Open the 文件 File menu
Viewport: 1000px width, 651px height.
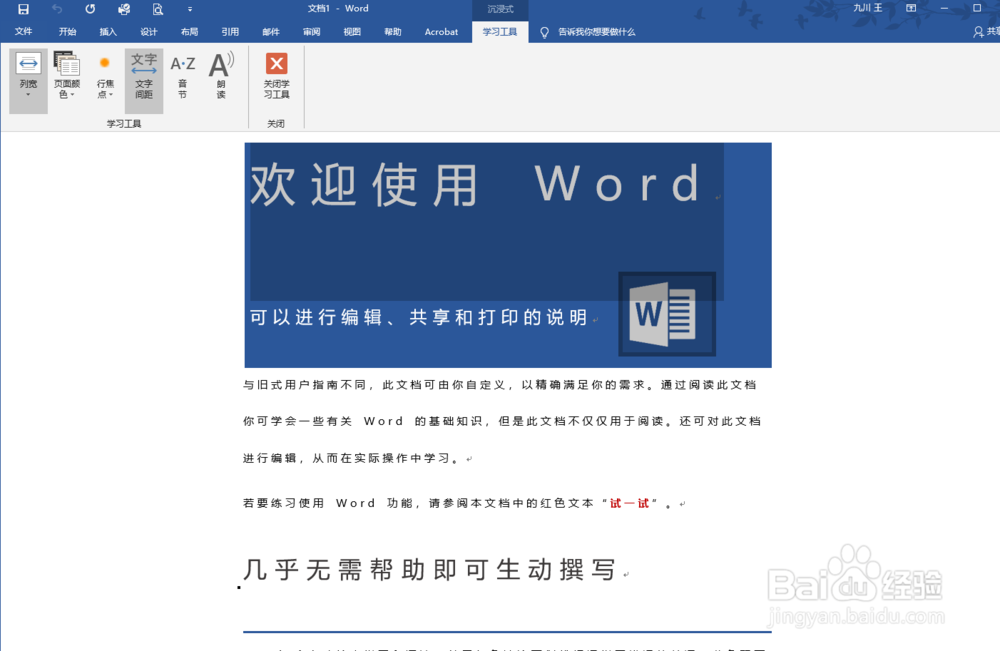(24, 31)
